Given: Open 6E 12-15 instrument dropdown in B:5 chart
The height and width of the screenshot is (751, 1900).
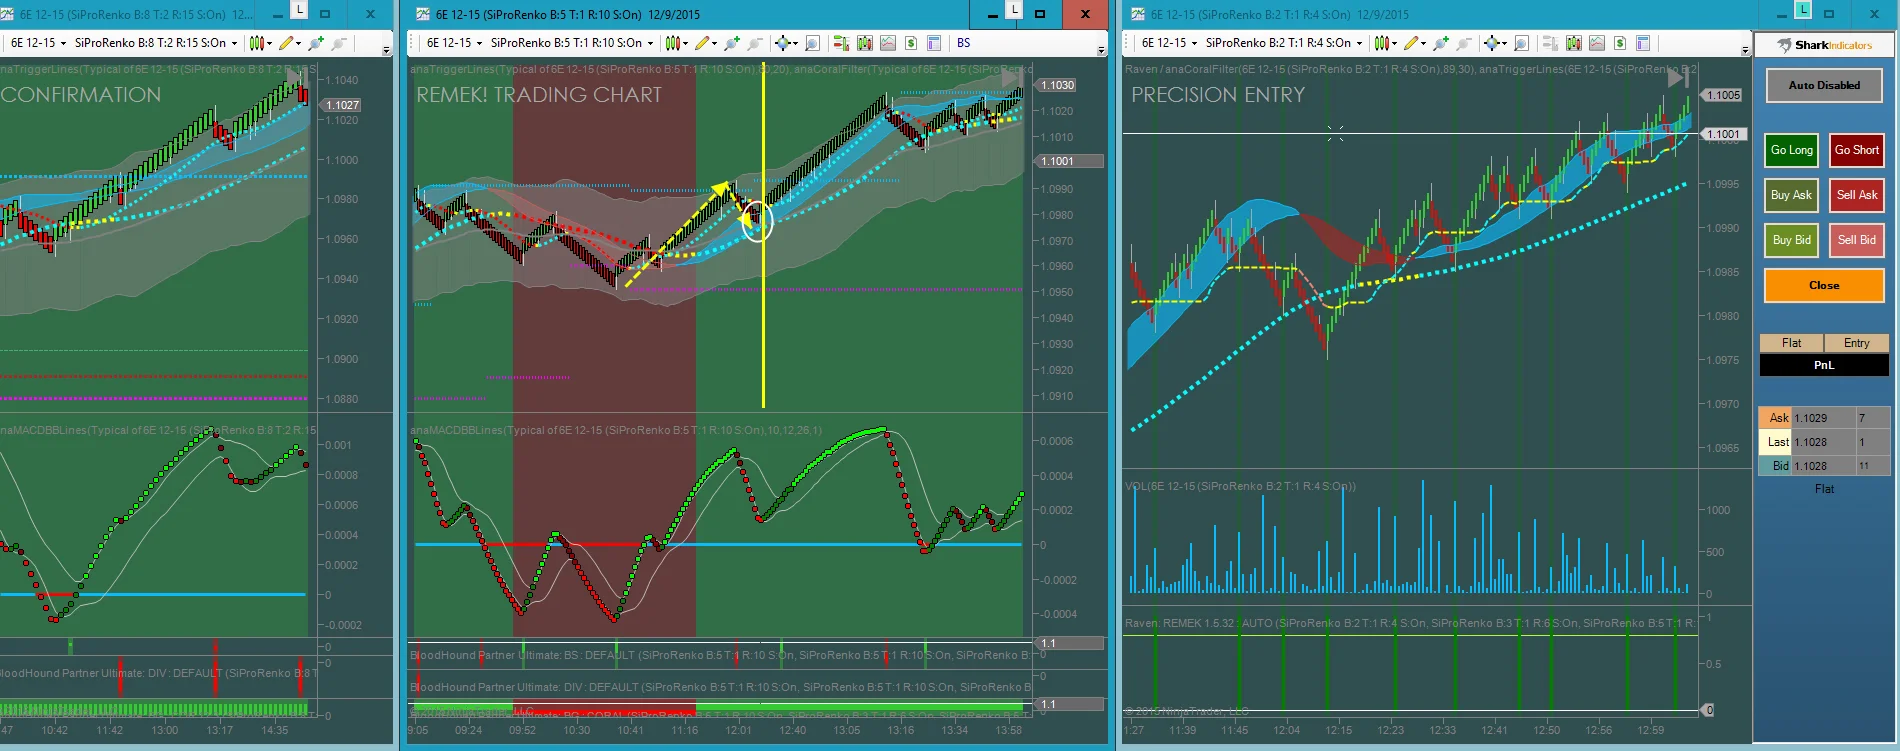Looking at the screenshot, I should coord(454,43).
